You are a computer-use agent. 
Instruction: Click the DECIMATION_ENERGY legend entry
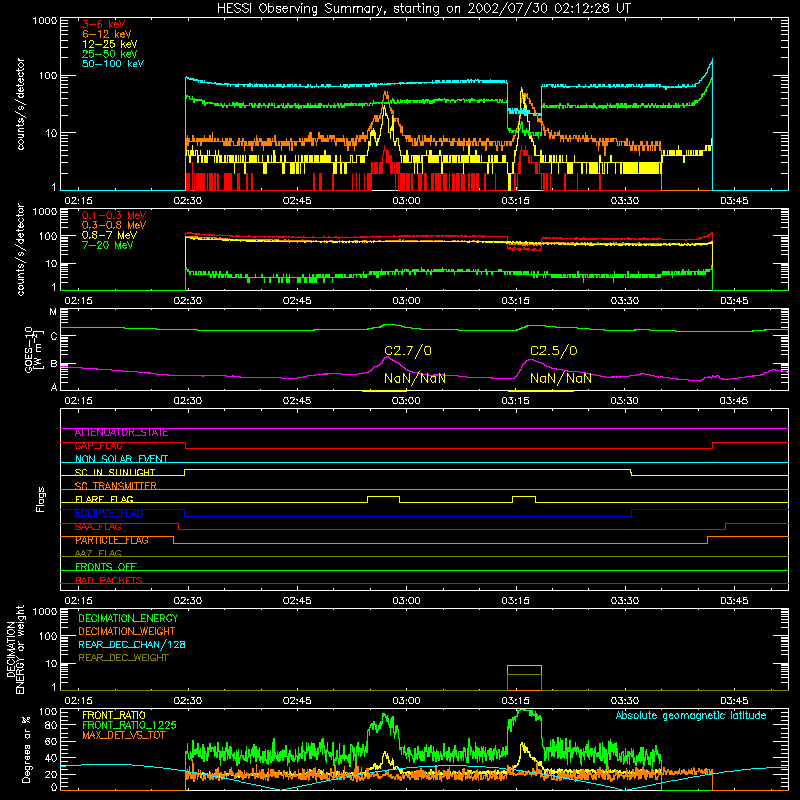pos(128,618)
